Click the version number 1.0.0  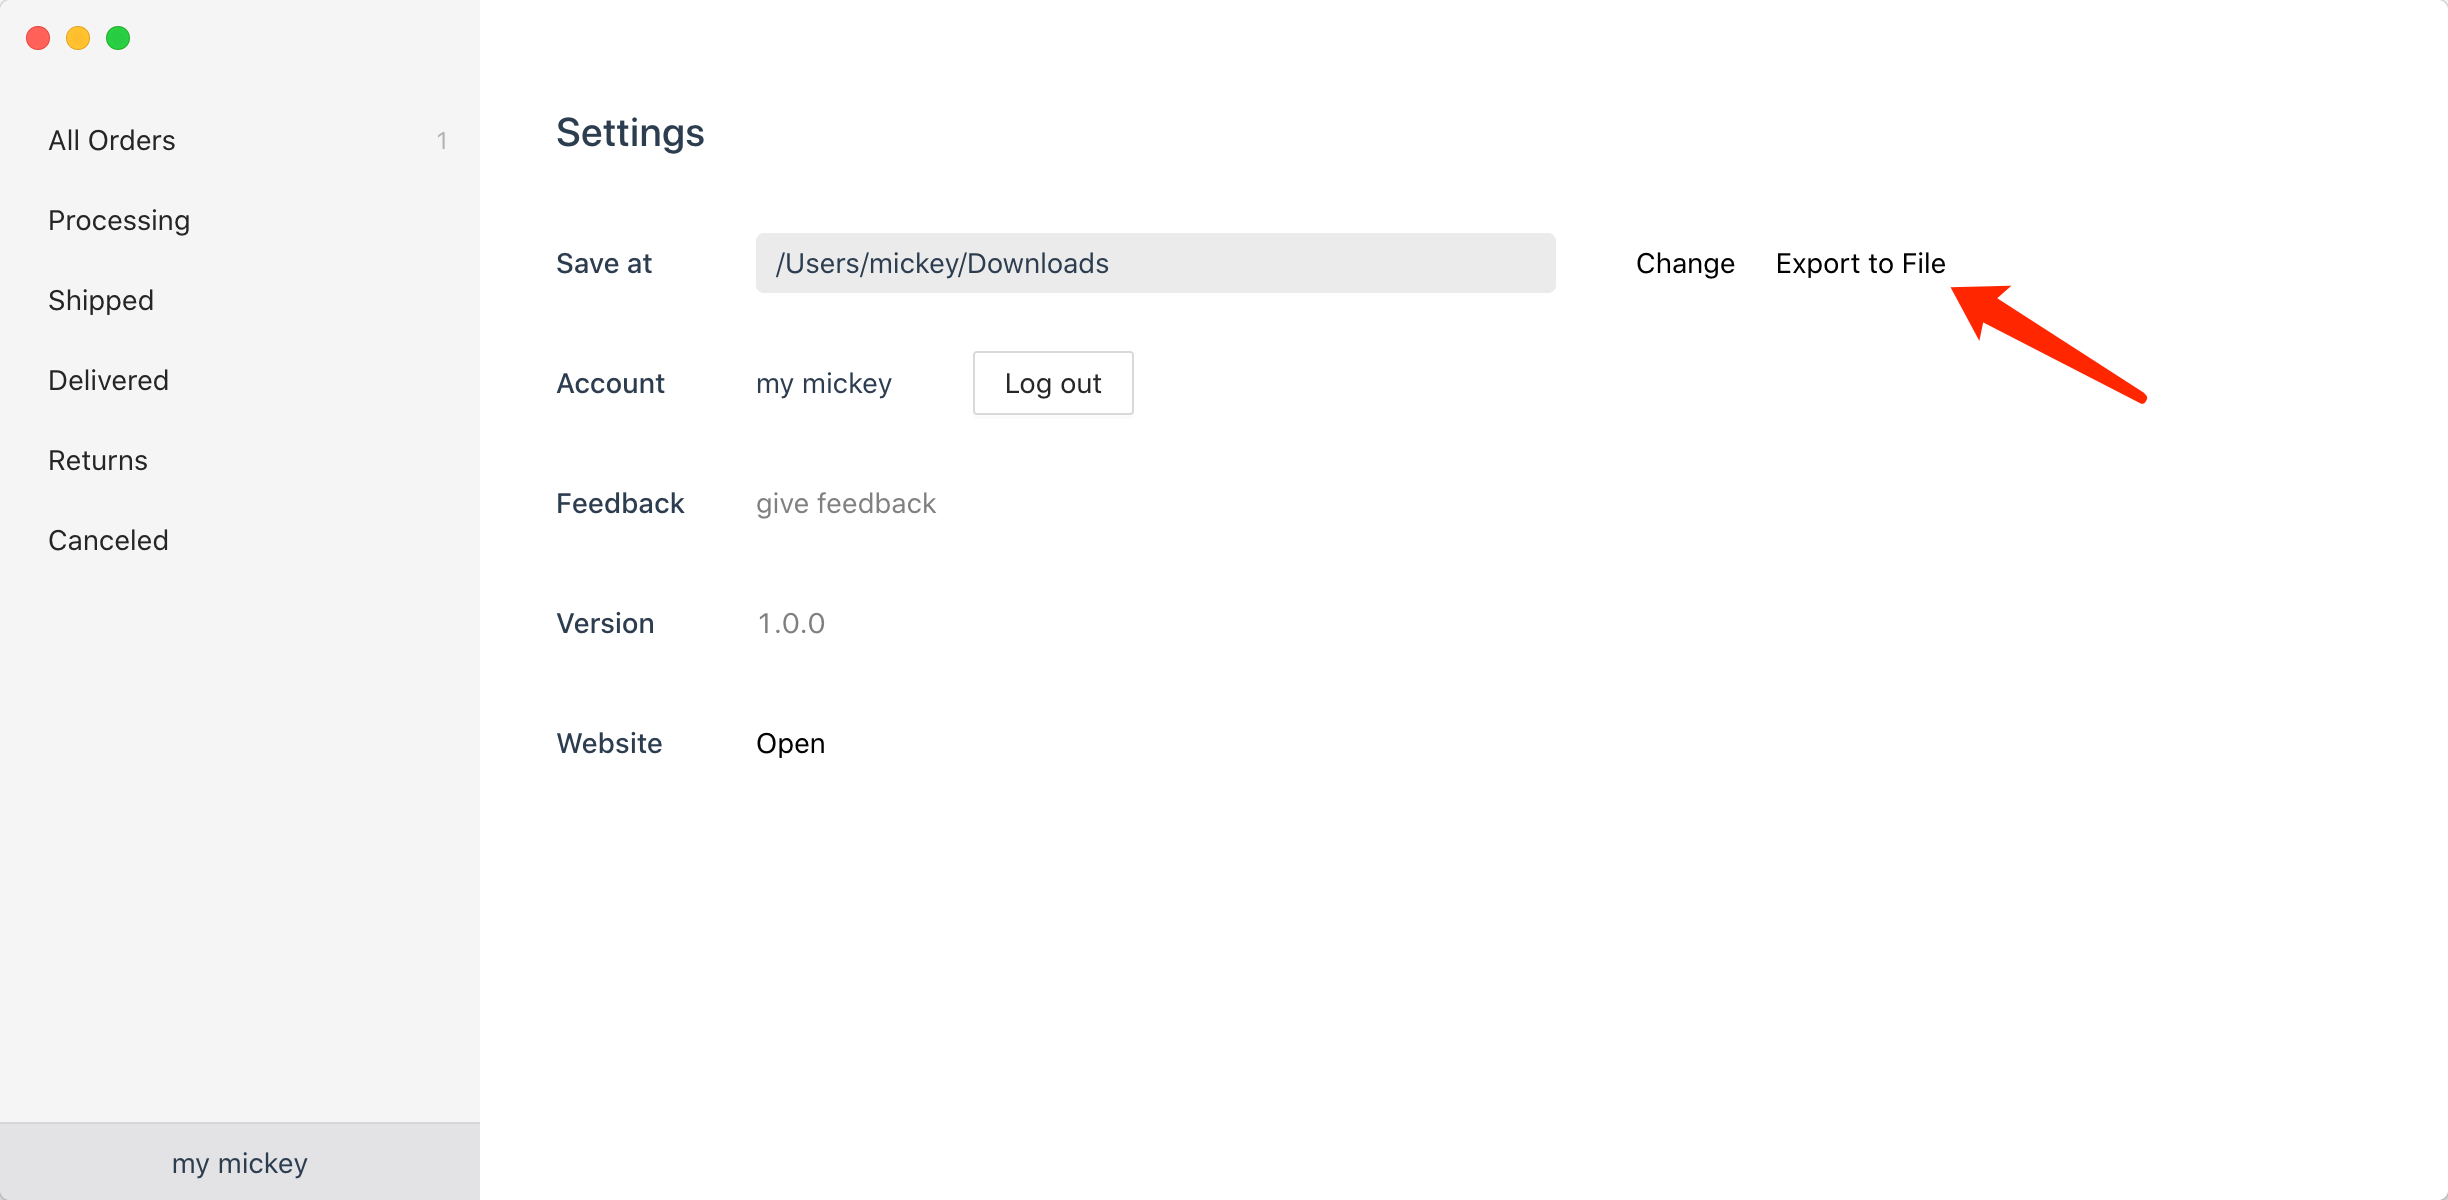pyautogui.click(x=791, y=623)
